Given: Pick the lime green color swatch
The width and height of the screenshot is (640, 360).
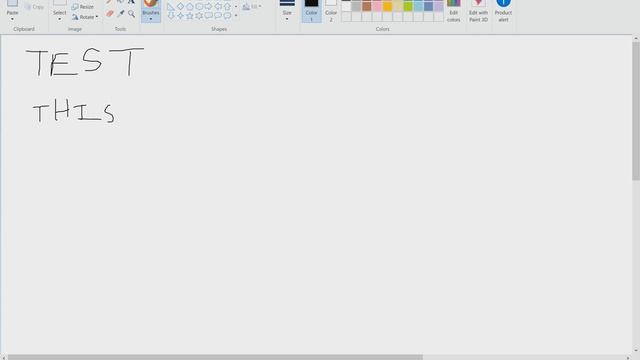Looking at the screenshot, I should coord(408,7).
